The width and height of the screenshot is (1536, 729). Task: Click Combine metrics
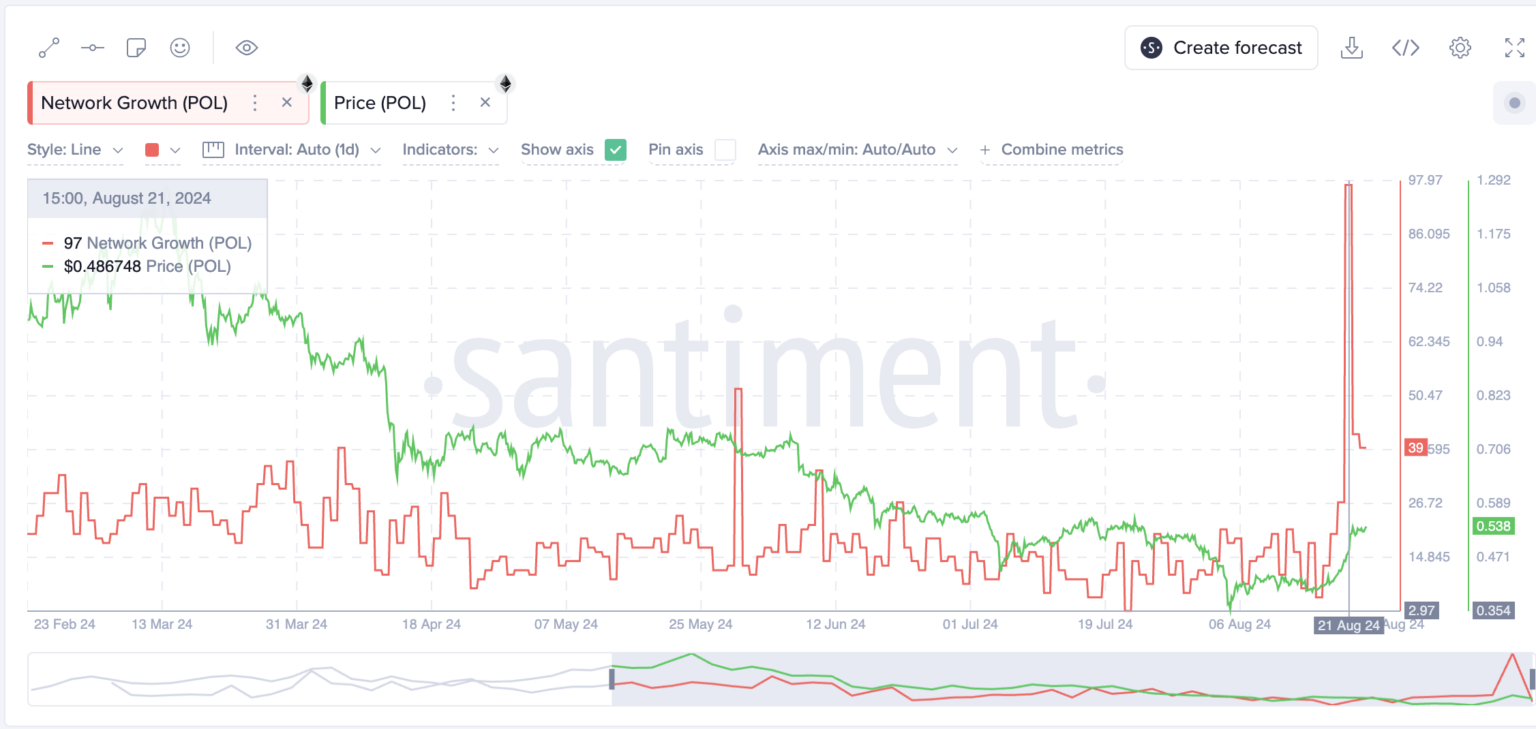[1051, 150]
